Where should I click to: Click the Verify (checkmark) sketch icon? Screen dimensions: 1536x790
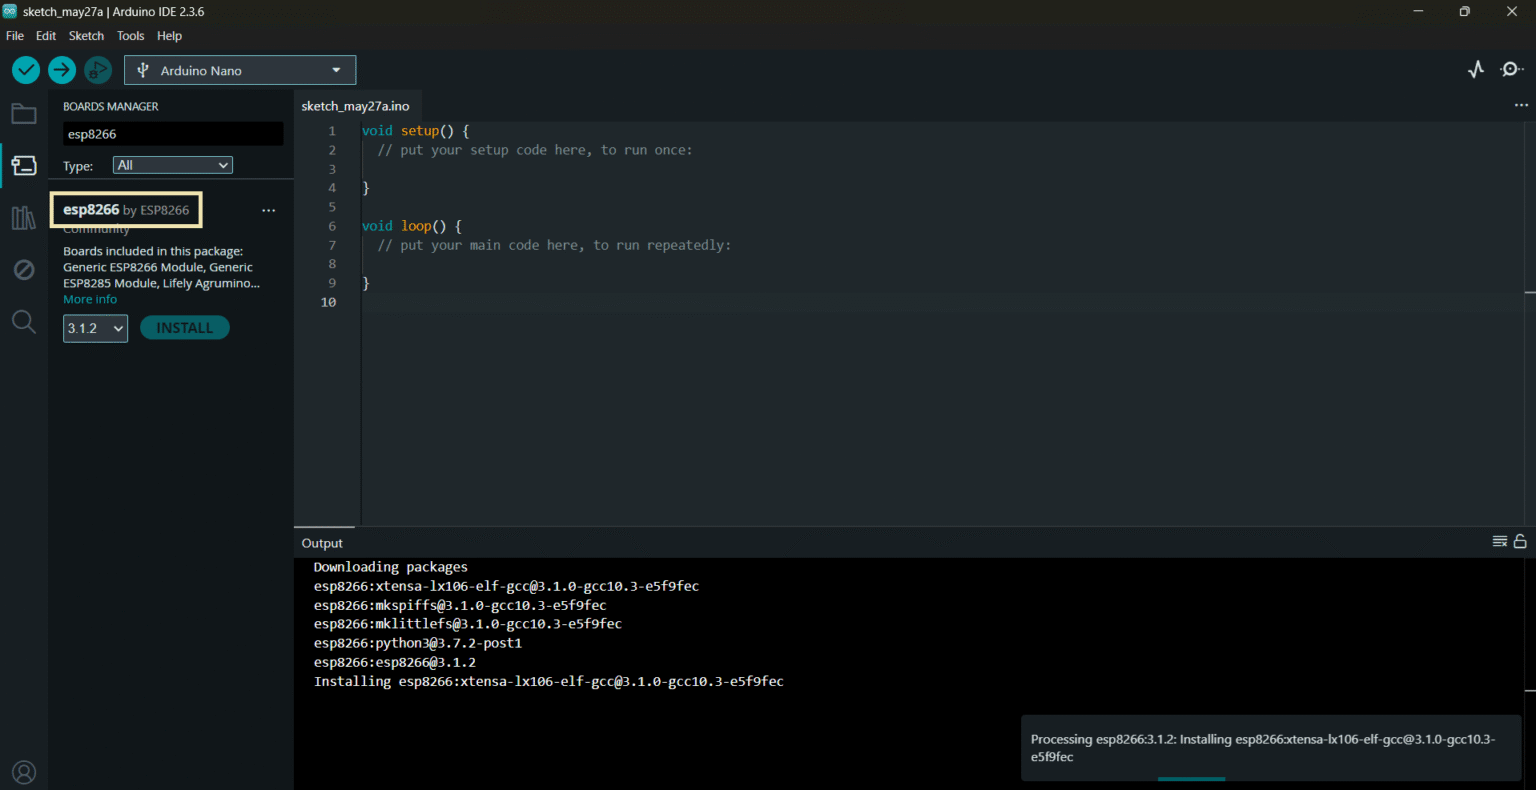tap(25, 70)
